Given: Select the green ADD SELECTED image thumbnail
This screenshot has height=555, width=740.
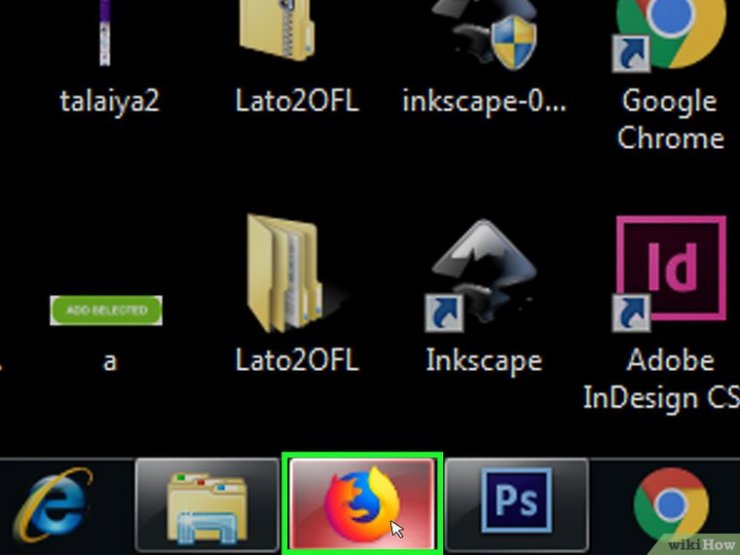Looking at the screenshot, I should coord(106,310).
